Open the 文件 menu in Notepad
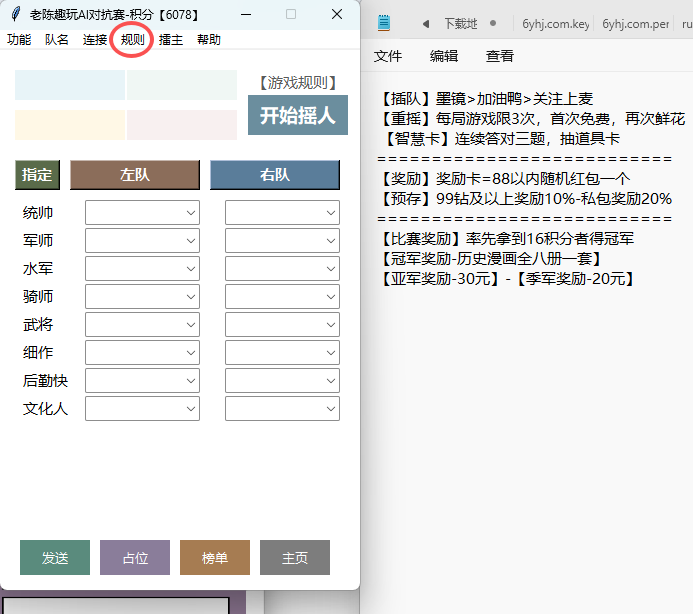This screenshot has height=614, width=693. tap(388, 56)
